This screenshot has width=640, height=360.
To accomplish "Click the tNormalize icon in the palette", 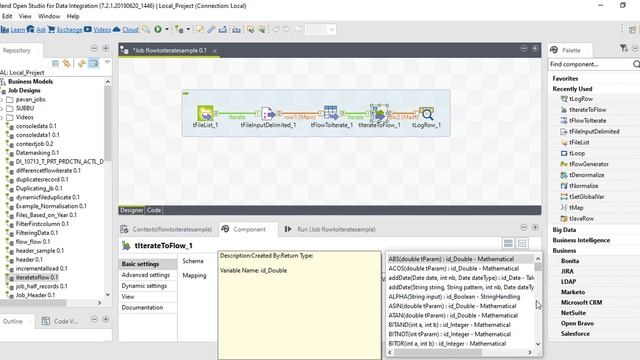I will tap(564, 186).
